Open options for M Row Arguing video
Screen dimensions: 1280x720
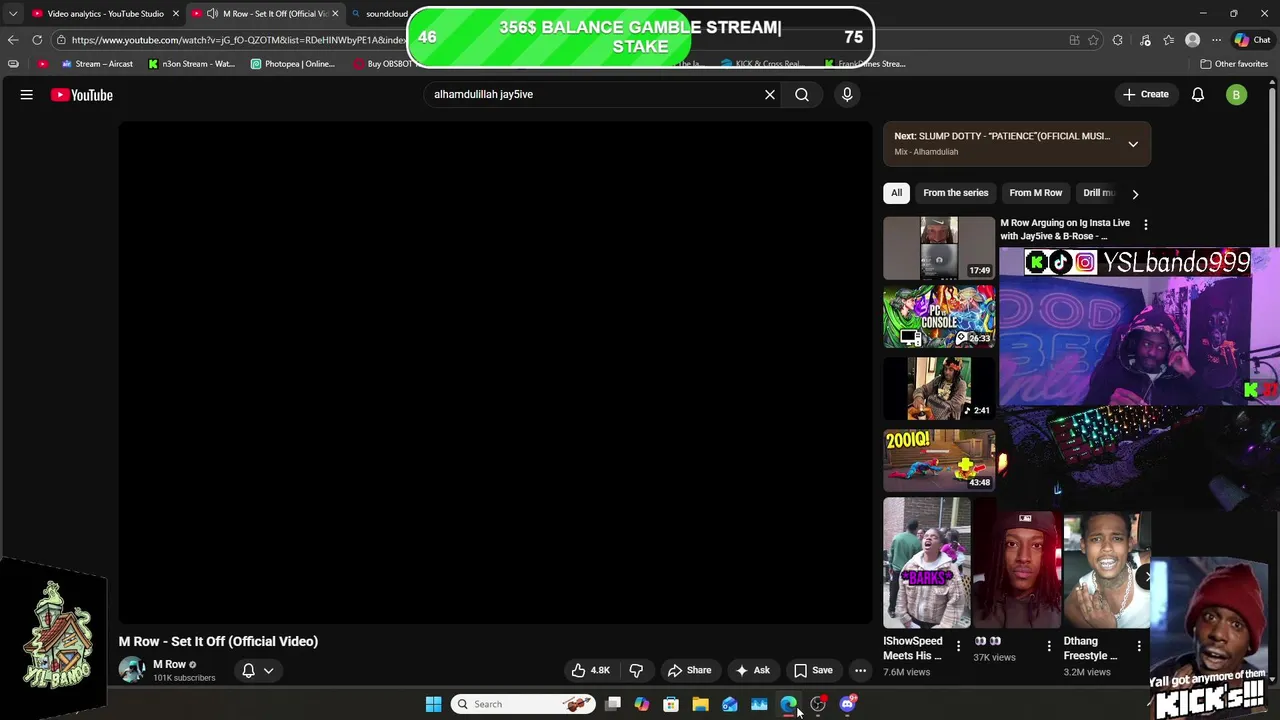click(1146, 225)
